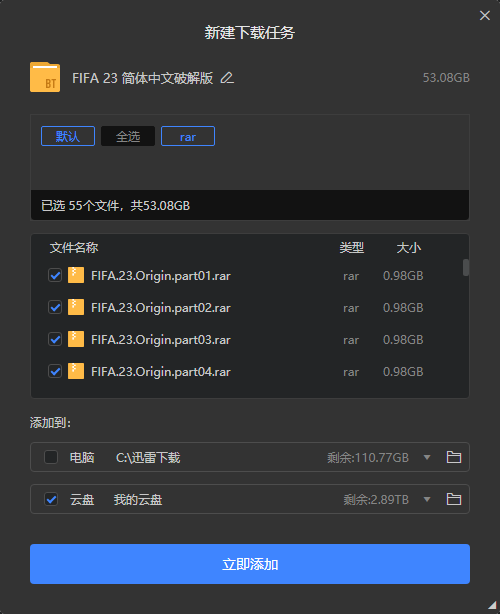Click archive icon of FIFA.23.Origin.part03.rar
Screen dimensions: 500x614
pyautogui.click(x=76, y=339)
